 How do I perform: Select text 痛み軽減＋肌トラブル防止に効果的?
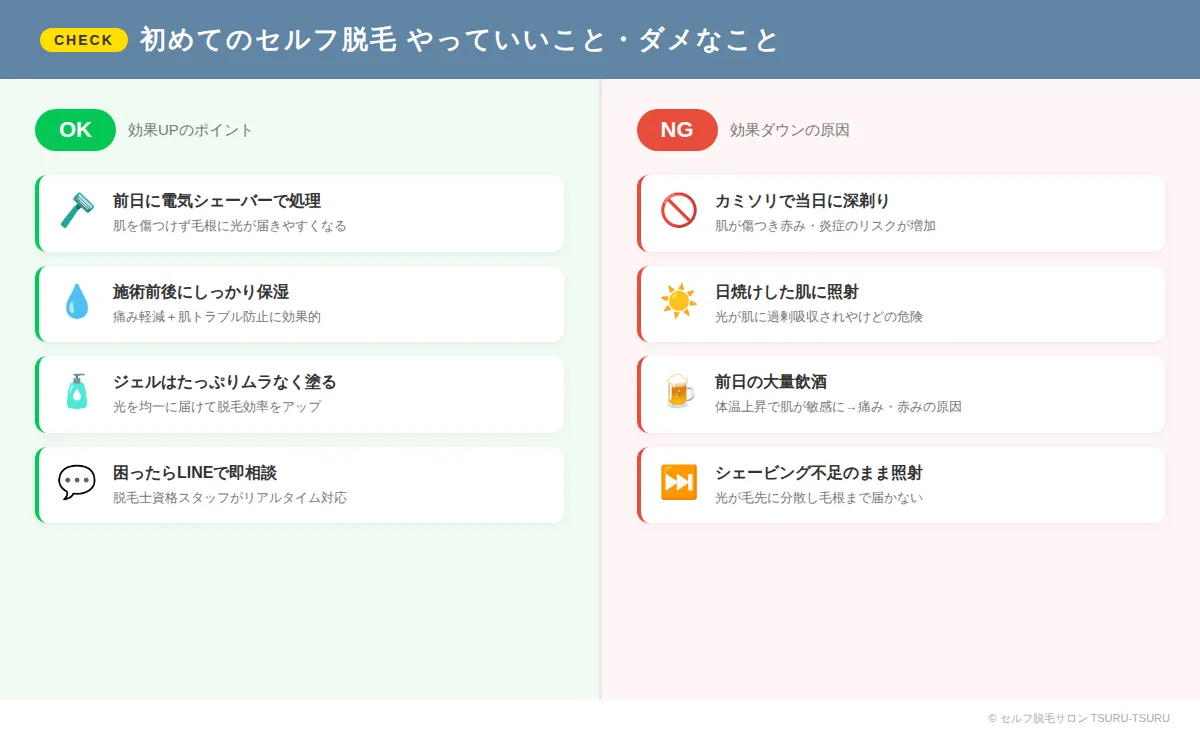[216, 317]
